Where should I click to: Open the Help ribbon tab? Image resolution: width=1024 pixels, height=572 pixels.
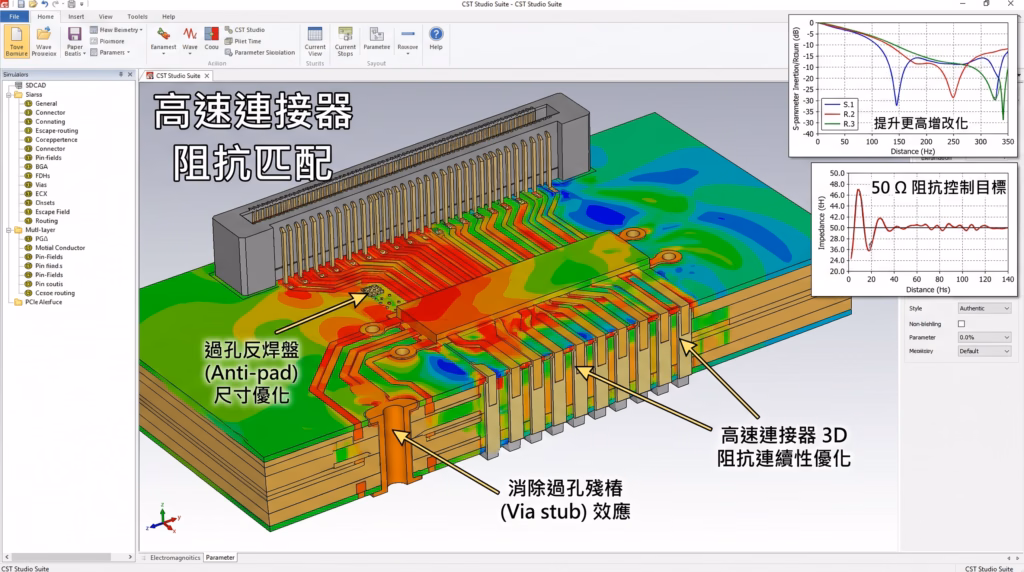(168, 16)
